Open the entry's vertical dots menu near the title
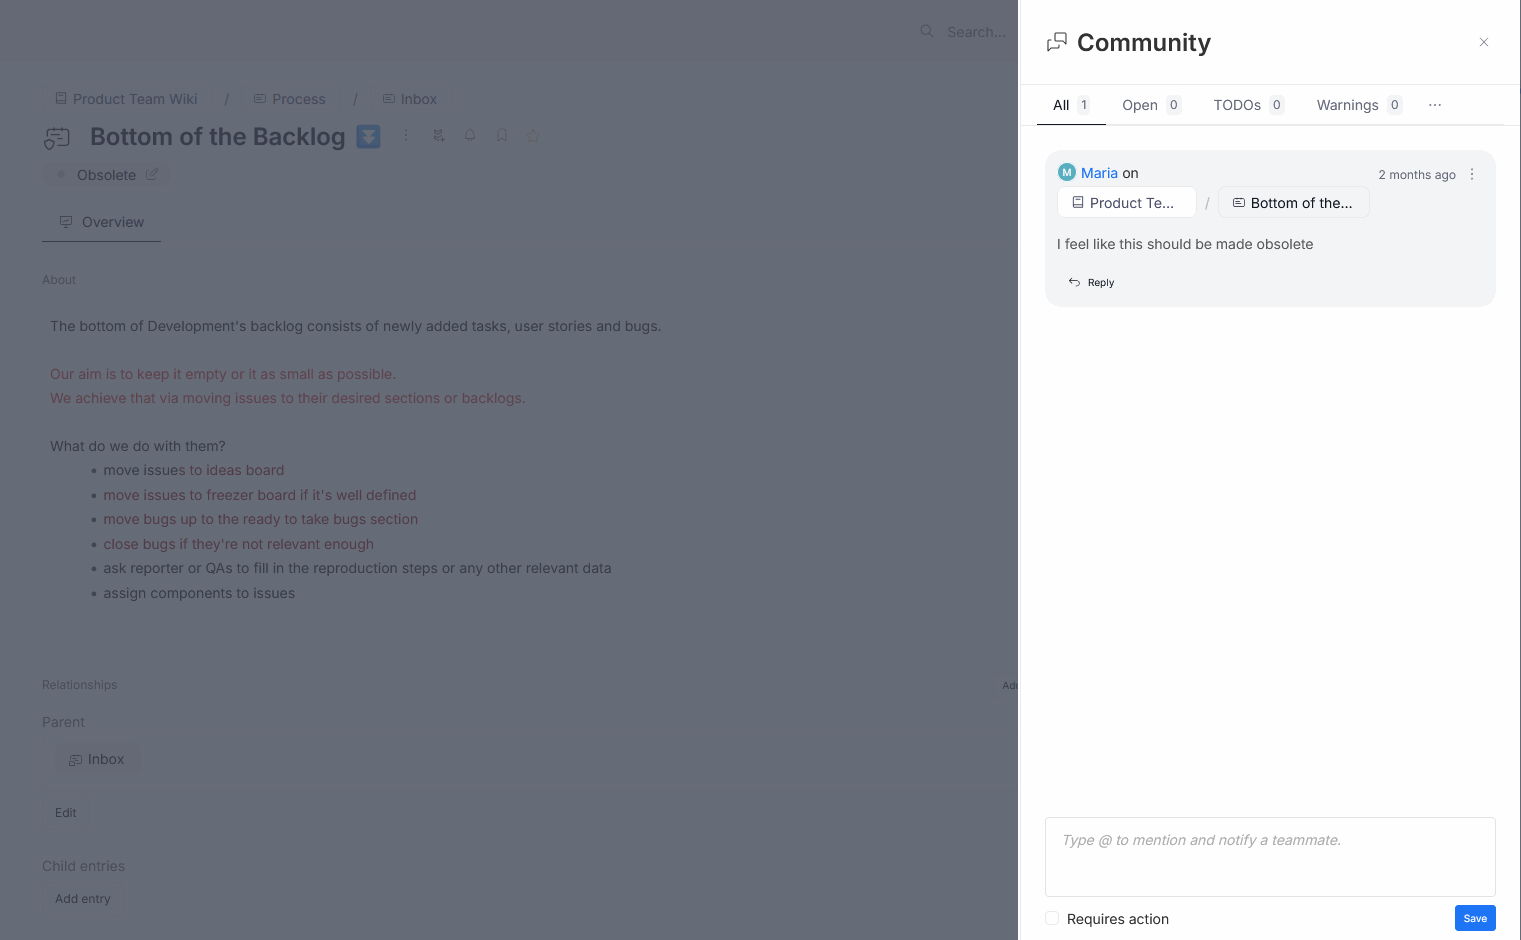 coord(405,135)
